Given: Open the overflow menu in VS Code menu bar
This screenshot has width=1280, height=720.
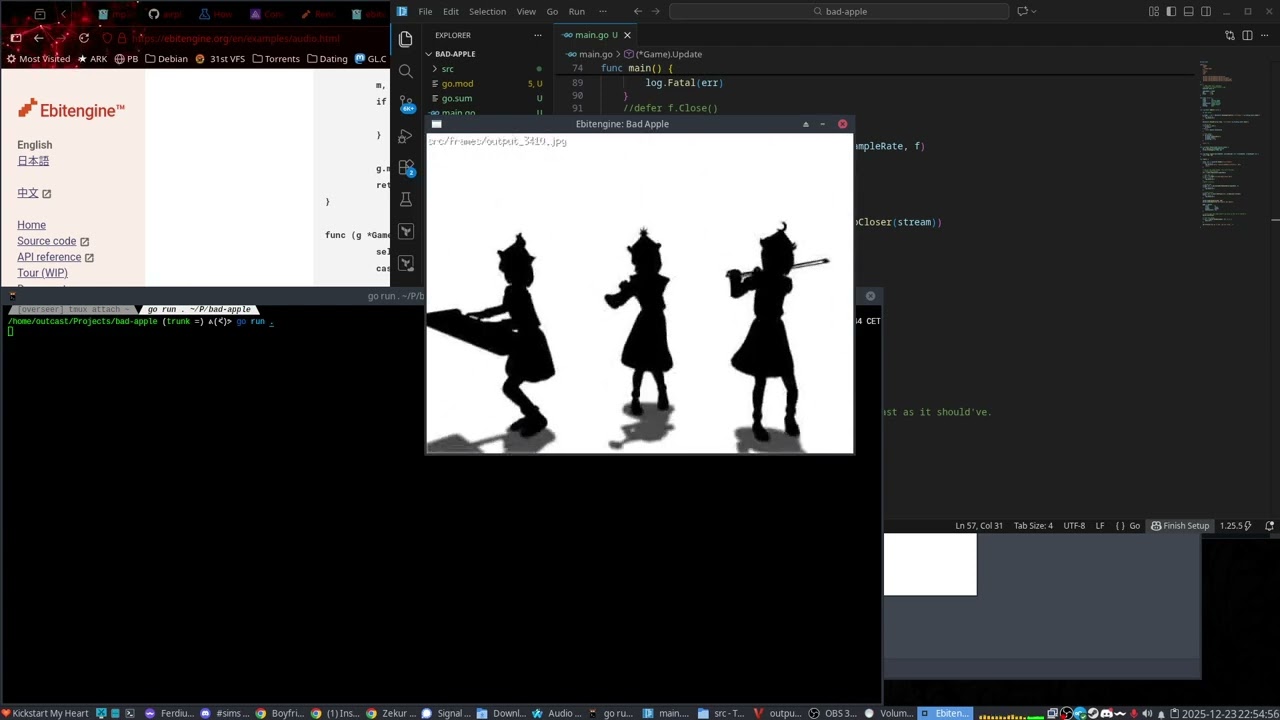Looking at the screenshot, I should [x=602, y=12].
